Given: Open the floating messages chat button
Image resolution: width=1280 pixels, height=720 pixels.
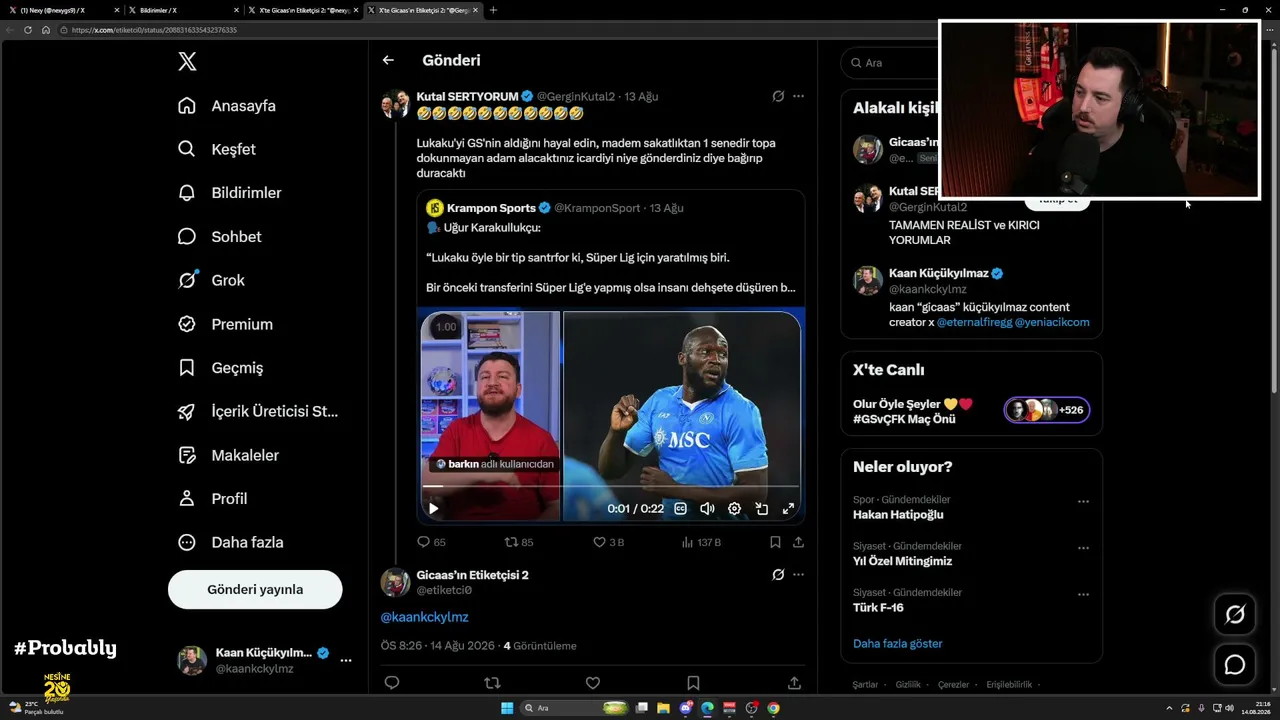Looking at the screenshot, I should (x=1235, y=665).
